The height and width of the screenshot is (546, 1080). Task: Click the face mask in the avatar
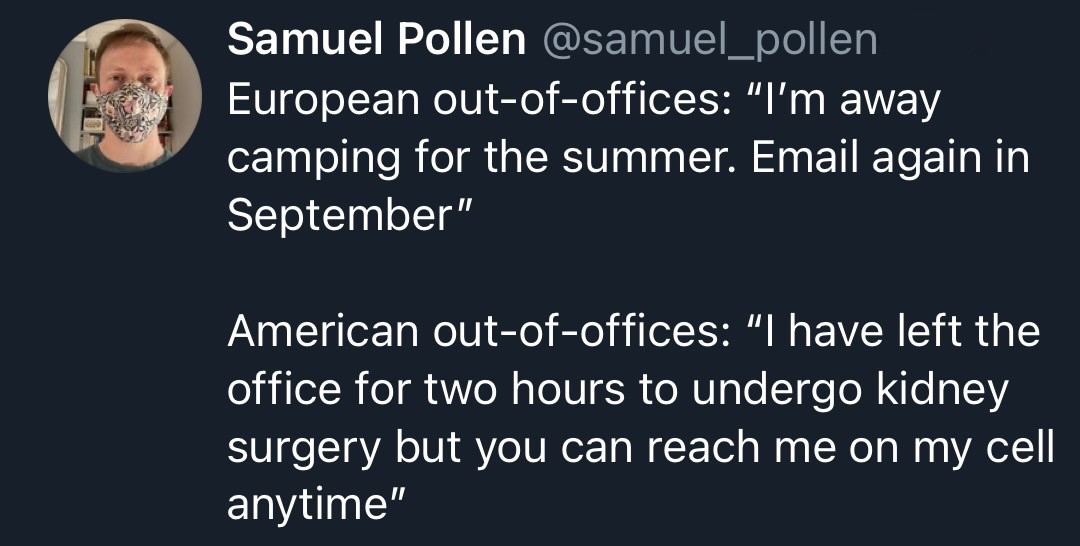pyautogui.click(x=131, y=111)
